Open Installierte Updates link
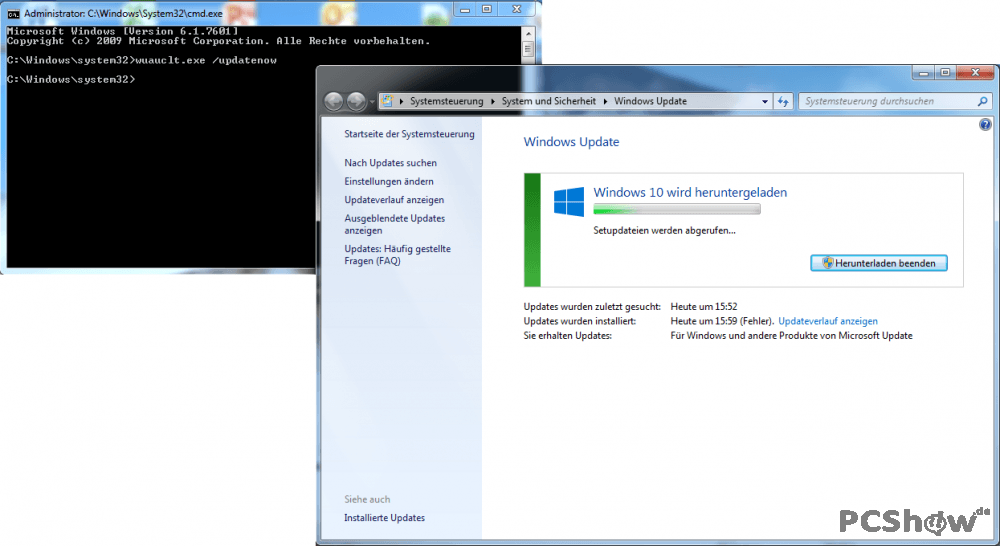The height and width of the screenshot is (546, 1000). point(385,517)
